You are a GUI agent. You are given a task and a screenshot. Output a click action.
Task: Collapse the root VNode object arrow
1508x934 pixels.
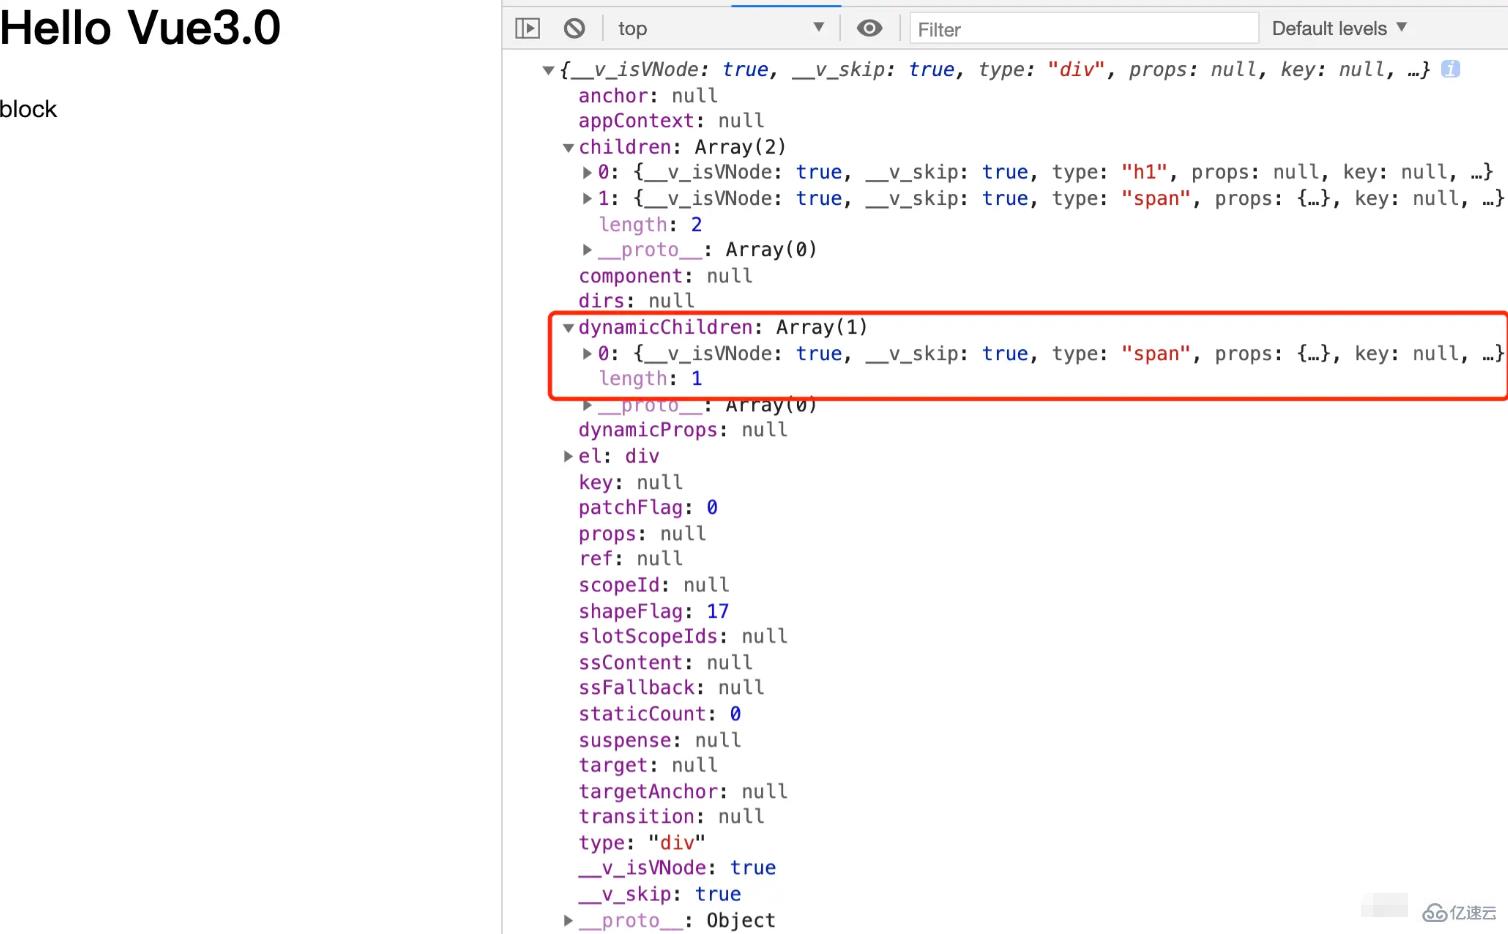pyautogui.click(x=548, y=70)
